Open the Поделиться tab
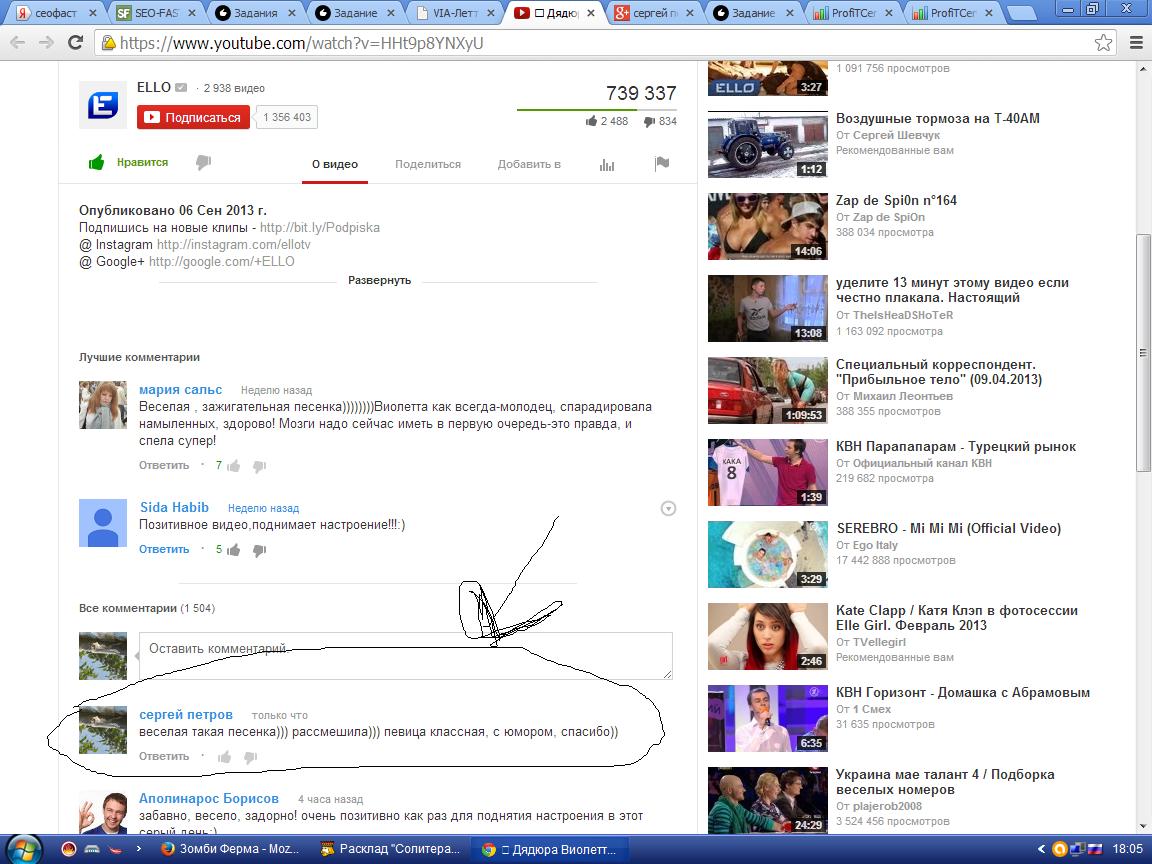 428,165
